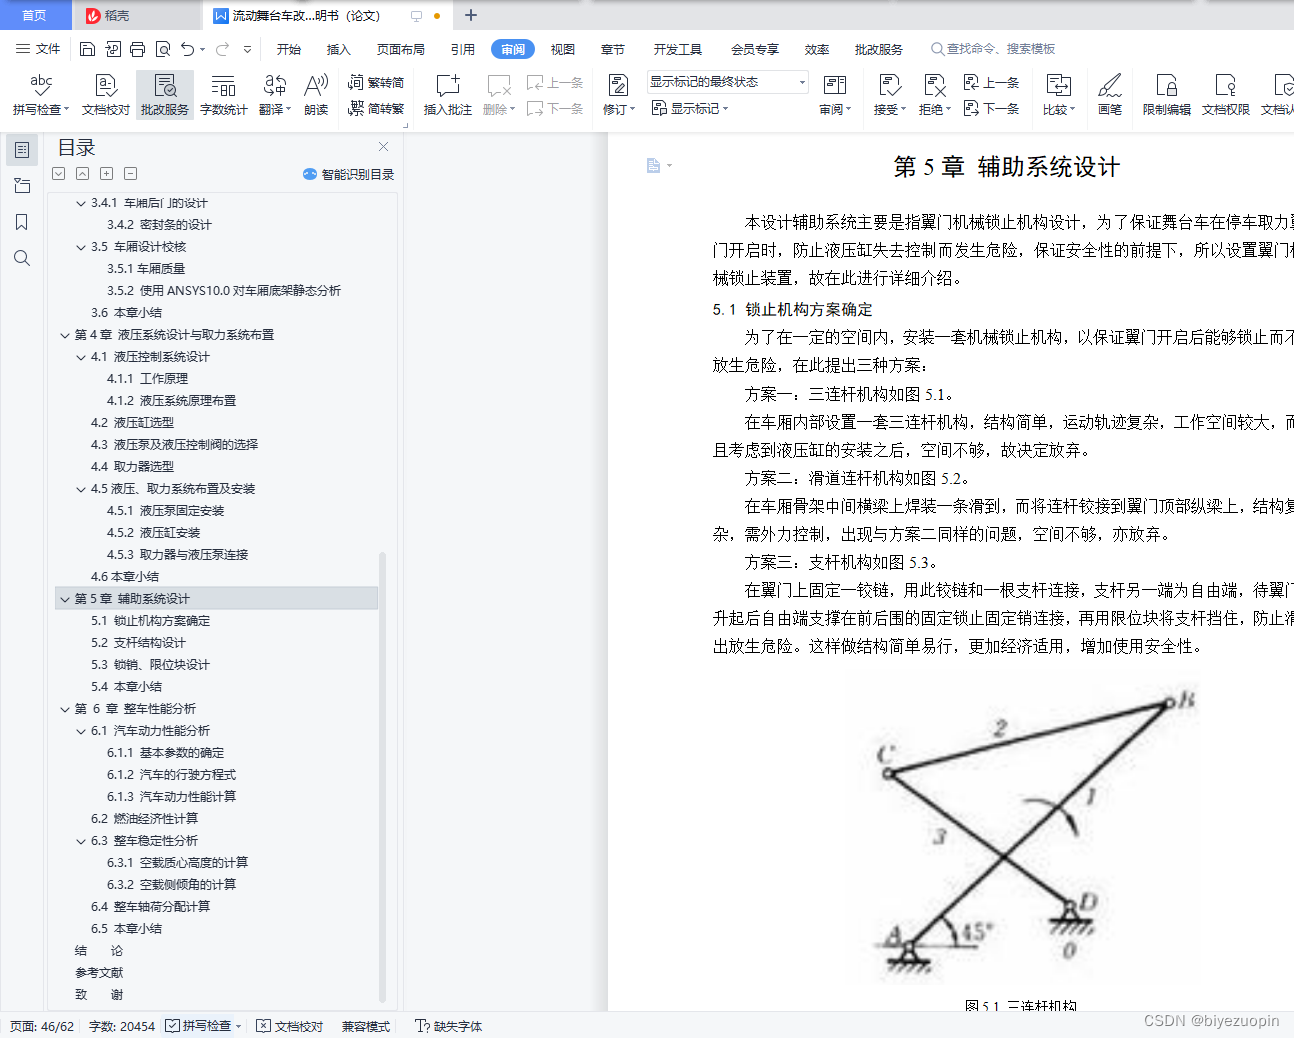Image resolution: width=1294 pixels, height=1038 pixels.
Task: Open quick access toolbar customize dropdown
Action: click(247, 49)
